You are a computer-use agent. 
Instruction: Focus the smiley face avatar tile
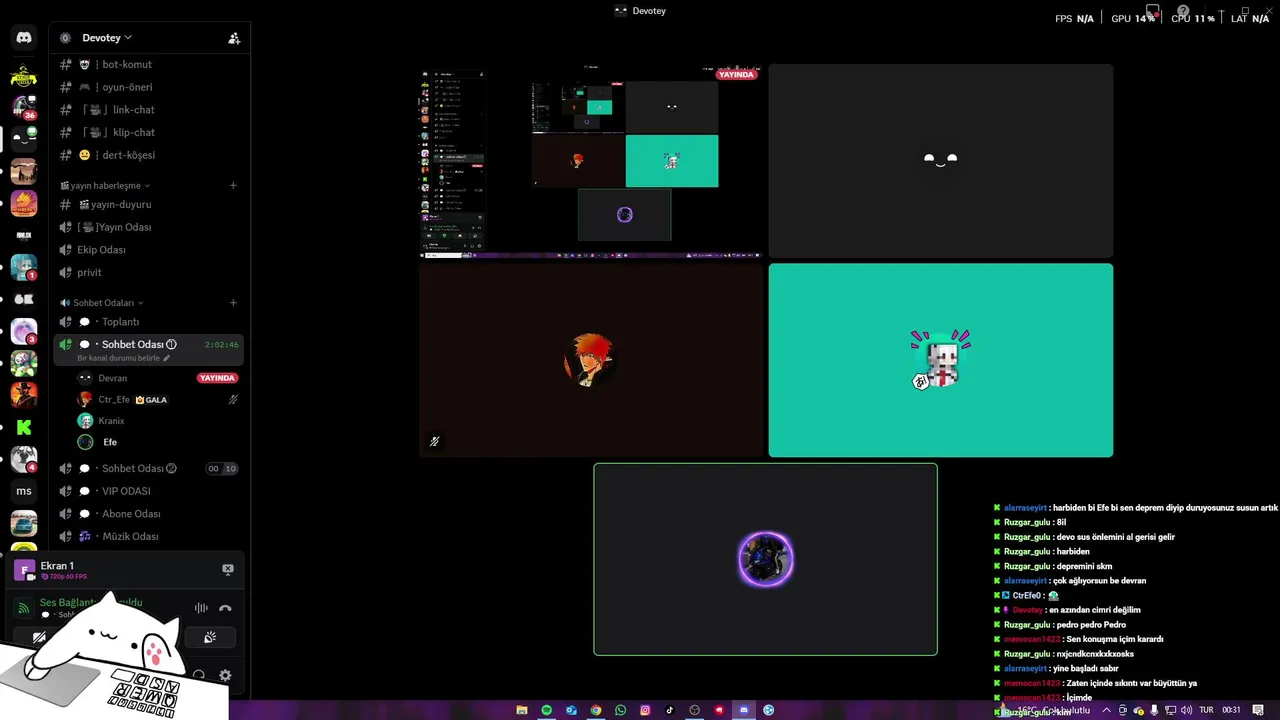(x=940, y=161)
